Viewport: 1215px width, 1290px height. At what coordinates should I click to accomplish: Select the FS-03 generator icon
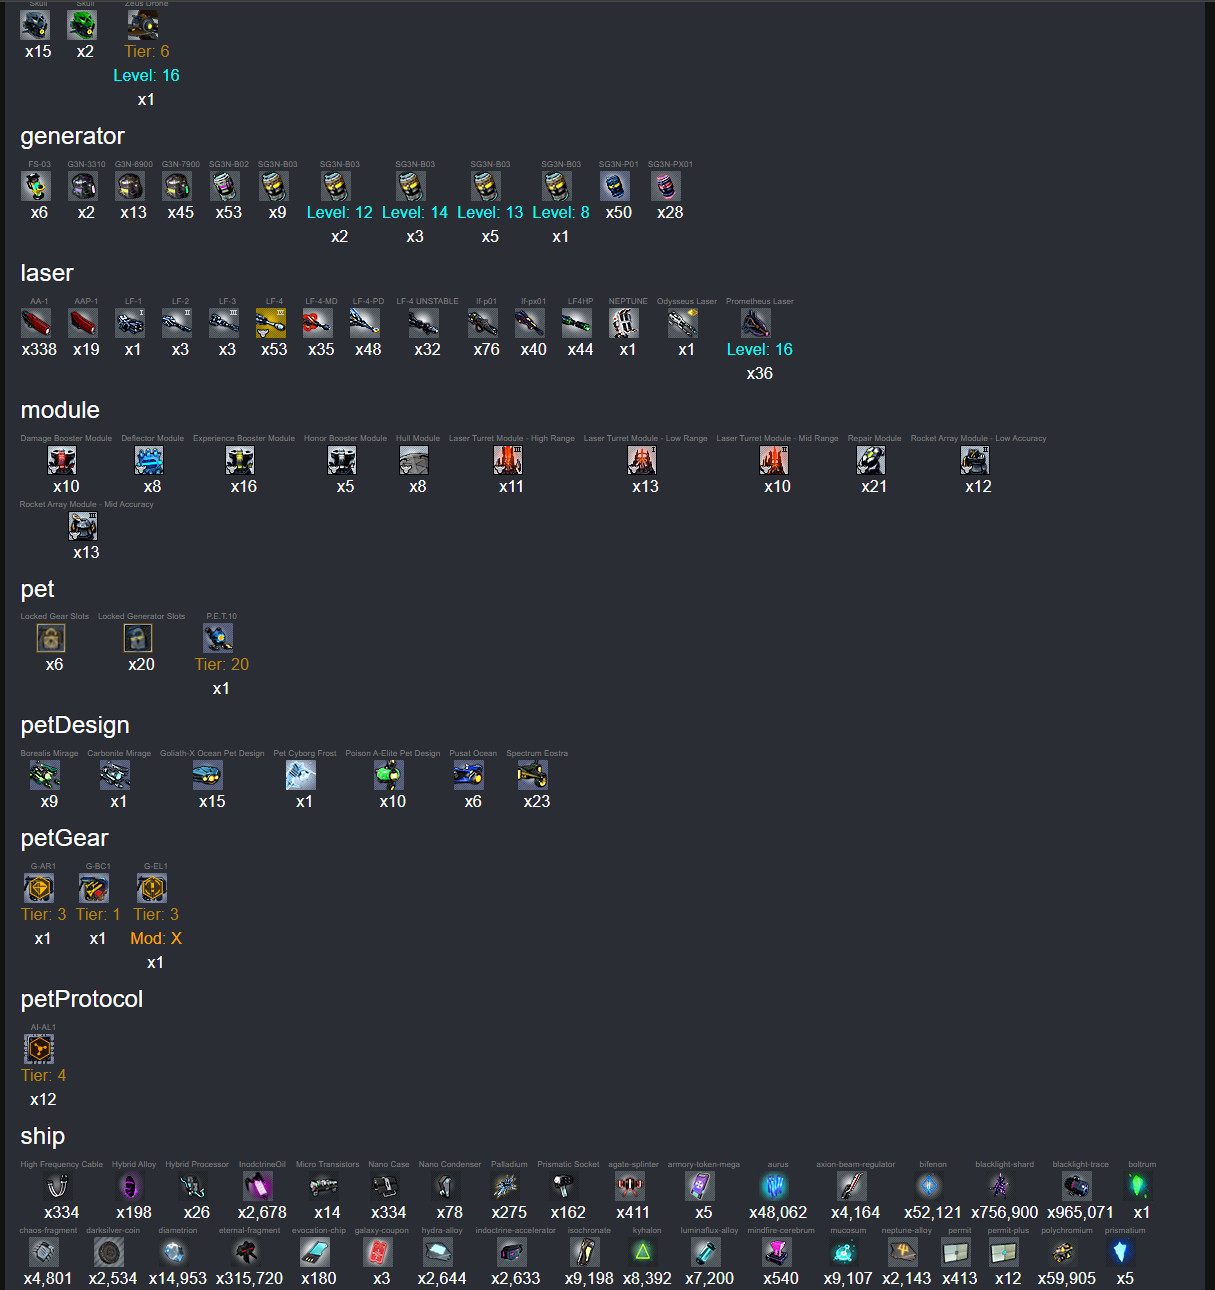point(36,186)
